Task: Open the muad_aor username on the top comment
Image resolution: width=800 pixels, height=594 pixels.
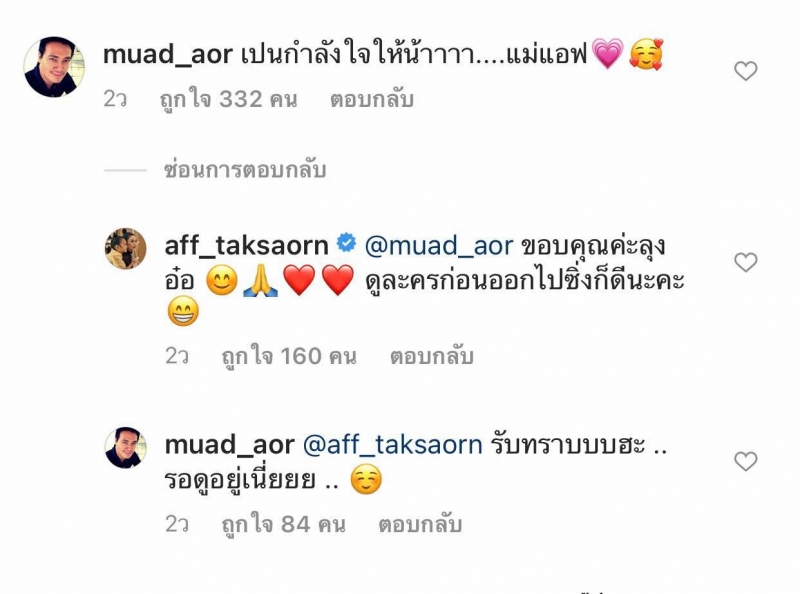Action: (168, 54)
